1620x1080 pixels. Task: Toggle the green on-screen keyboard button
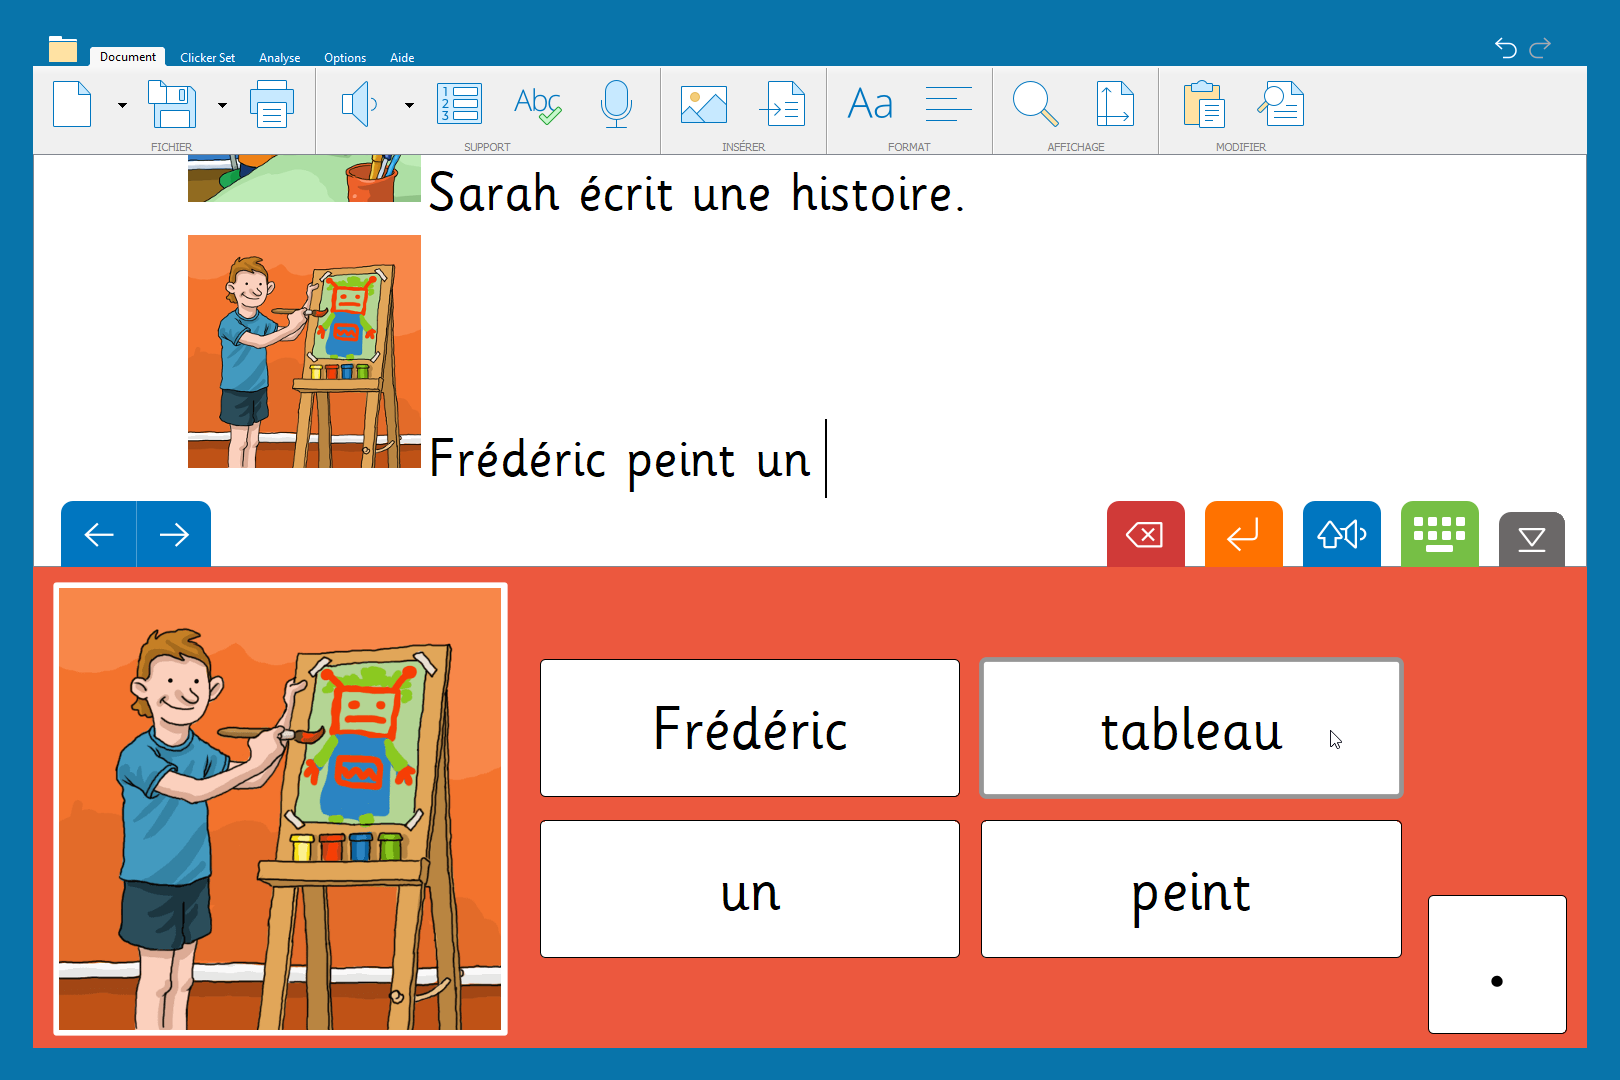point(1439,535)
